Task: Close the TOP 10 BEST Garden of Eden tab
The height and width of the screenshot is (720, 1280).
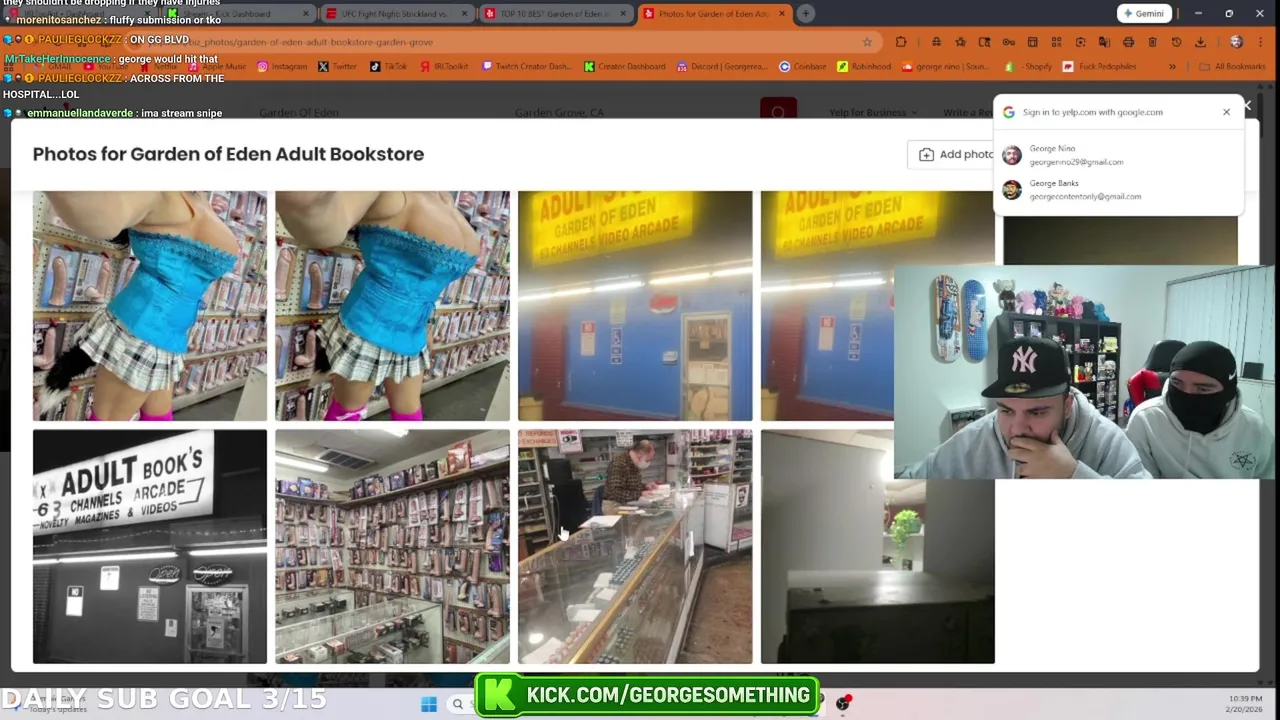Action: (x=623, y=14)
